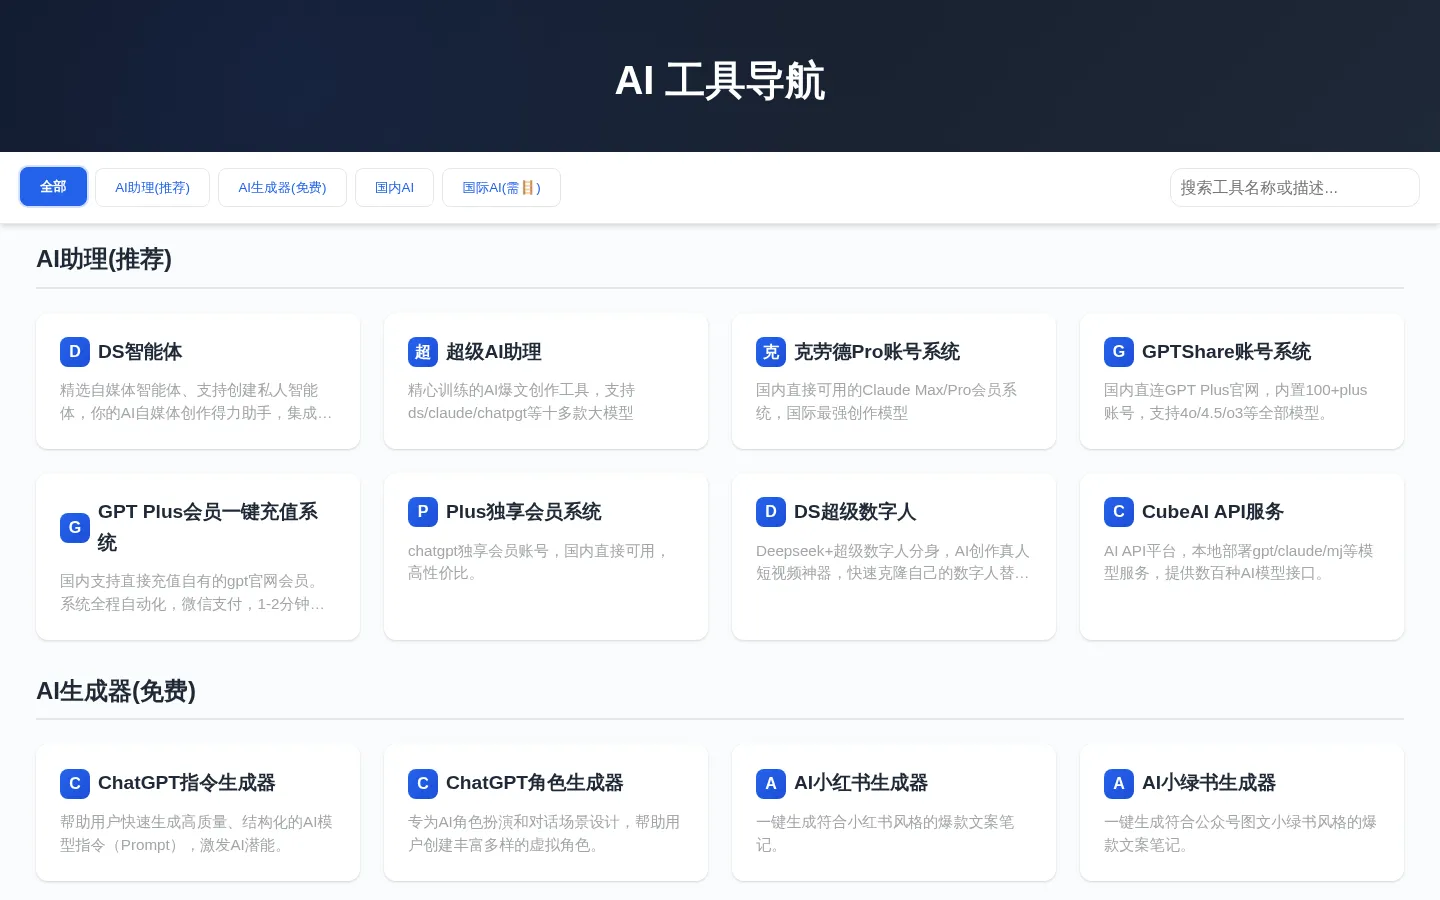Click the AI 工具导航 page heading
Image resolution: width=1440 pixels, height=900 pixels.
coord(720,81)
